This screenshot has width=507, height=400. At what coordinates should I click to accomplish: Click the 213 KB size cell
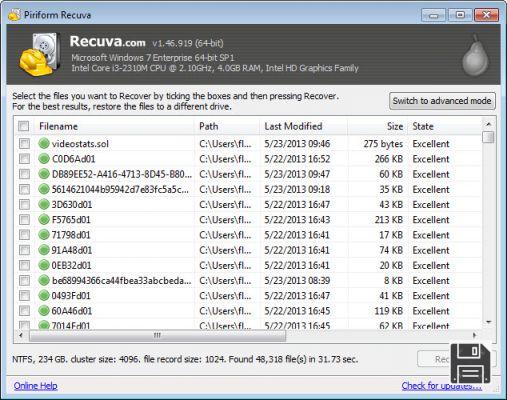point(389,220)
